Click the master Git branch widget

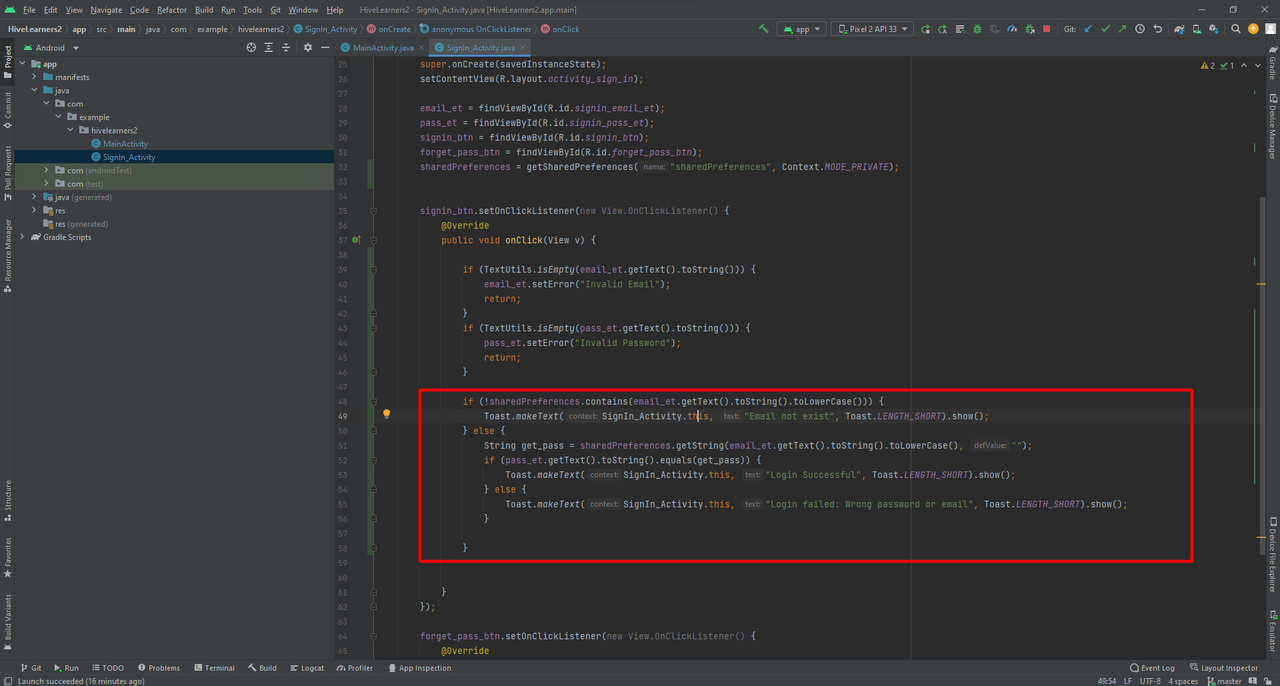[1223, 681]
